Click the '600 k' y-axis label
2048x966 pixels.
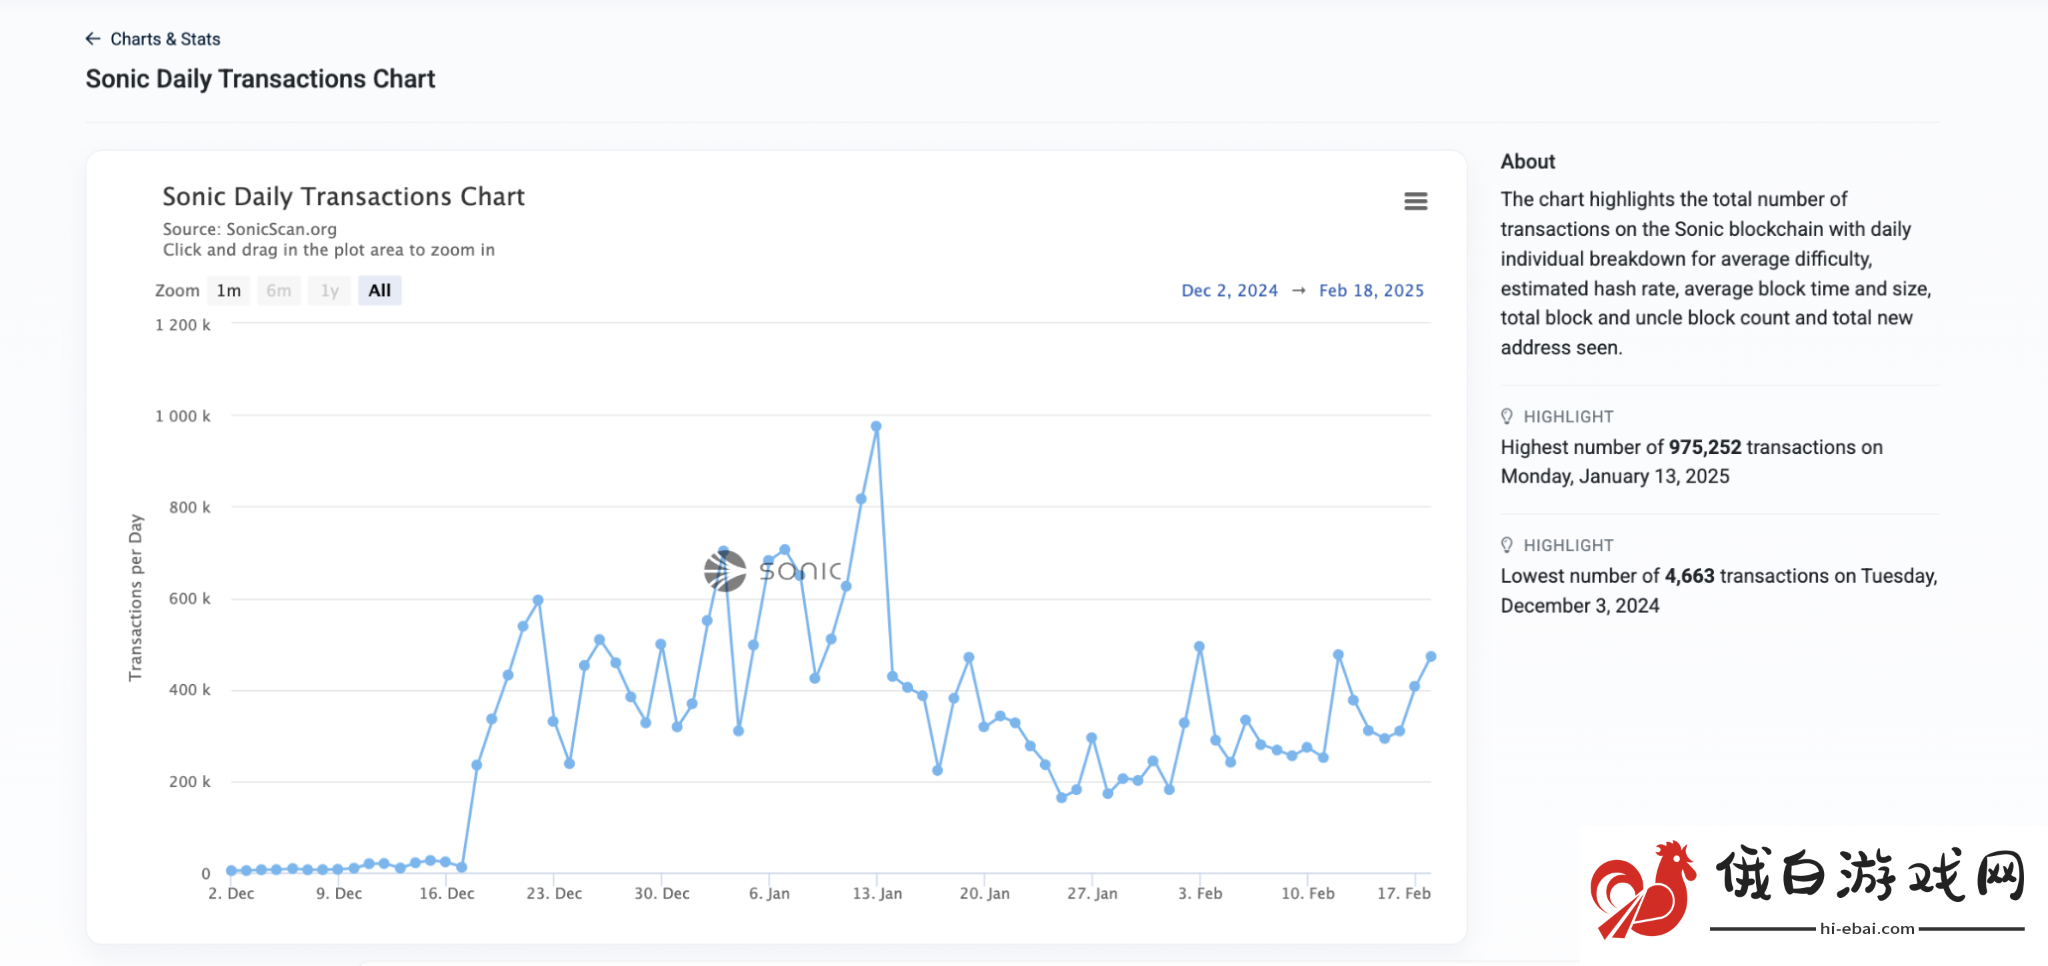(190, 599)
